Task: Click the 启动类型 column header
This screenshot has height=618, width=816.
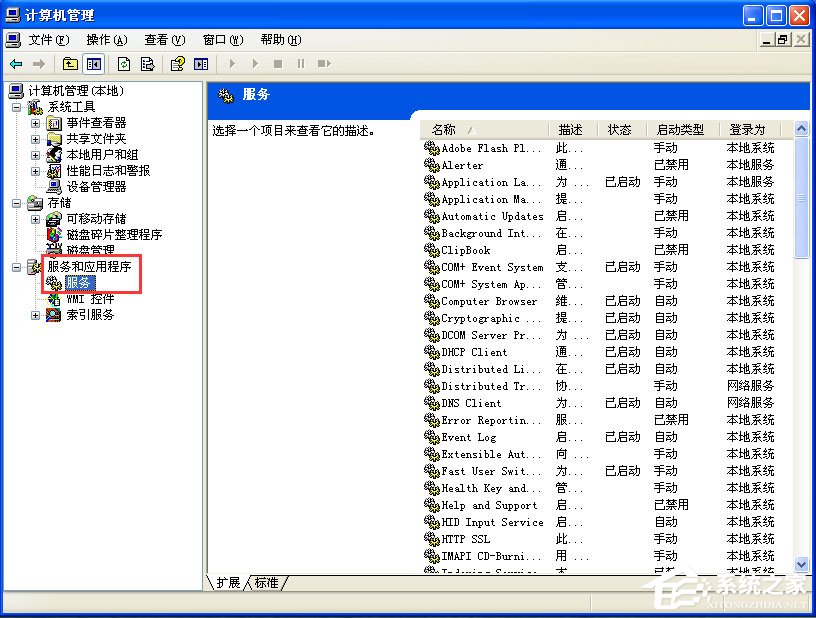Action: pyautogui.click(x=678, y=129)
